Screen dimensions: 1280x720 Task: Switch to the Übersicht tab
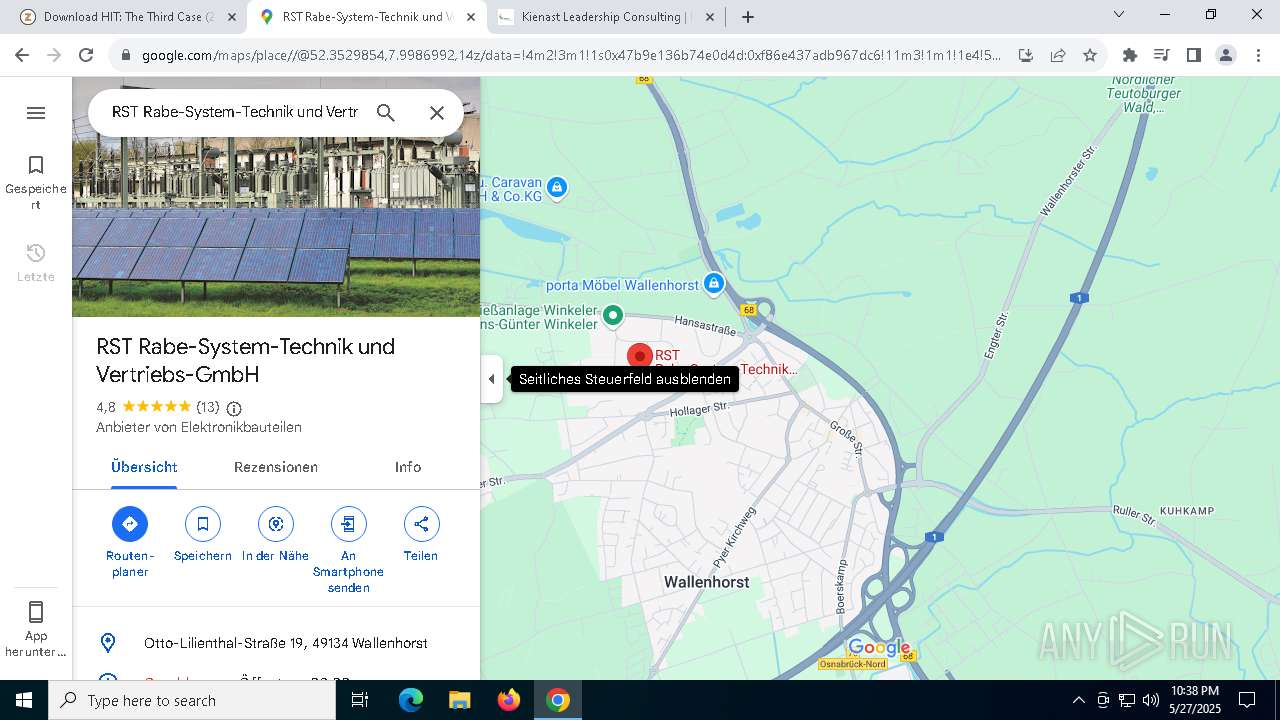[144, 467]
